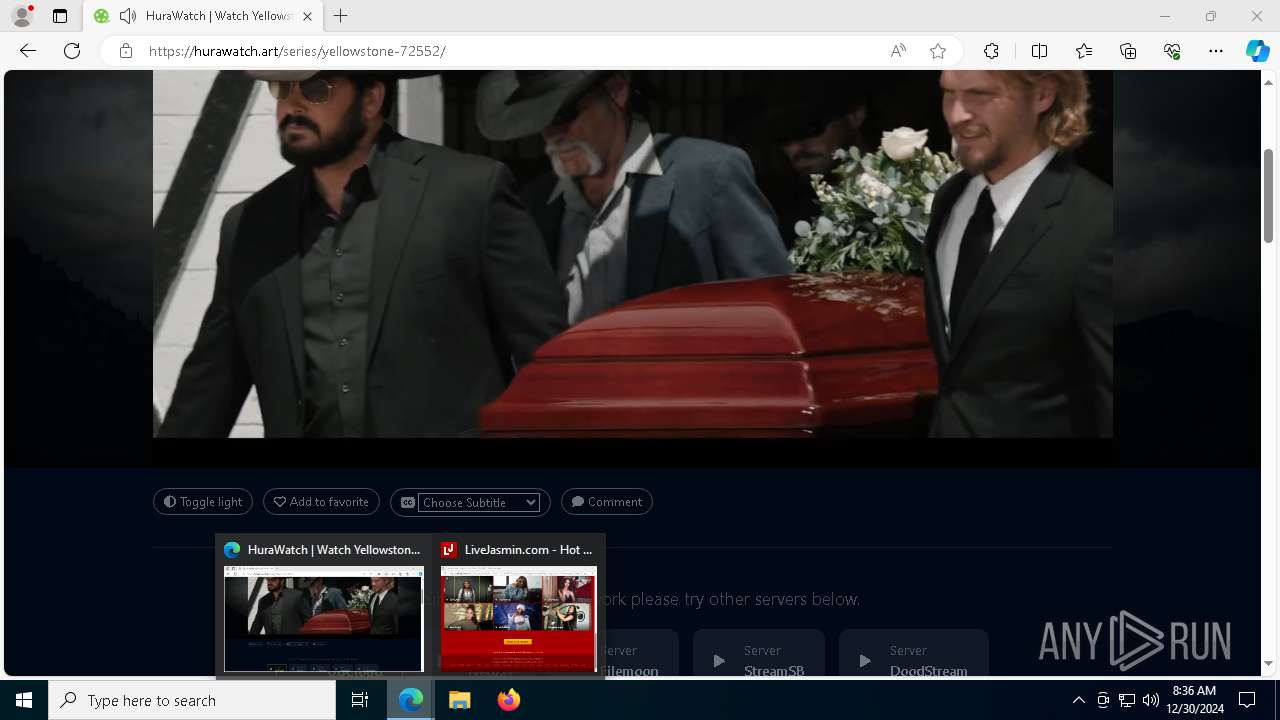Open Collections icon
This screenshot has height=720, width=1280.
[x=1128, y=51]
